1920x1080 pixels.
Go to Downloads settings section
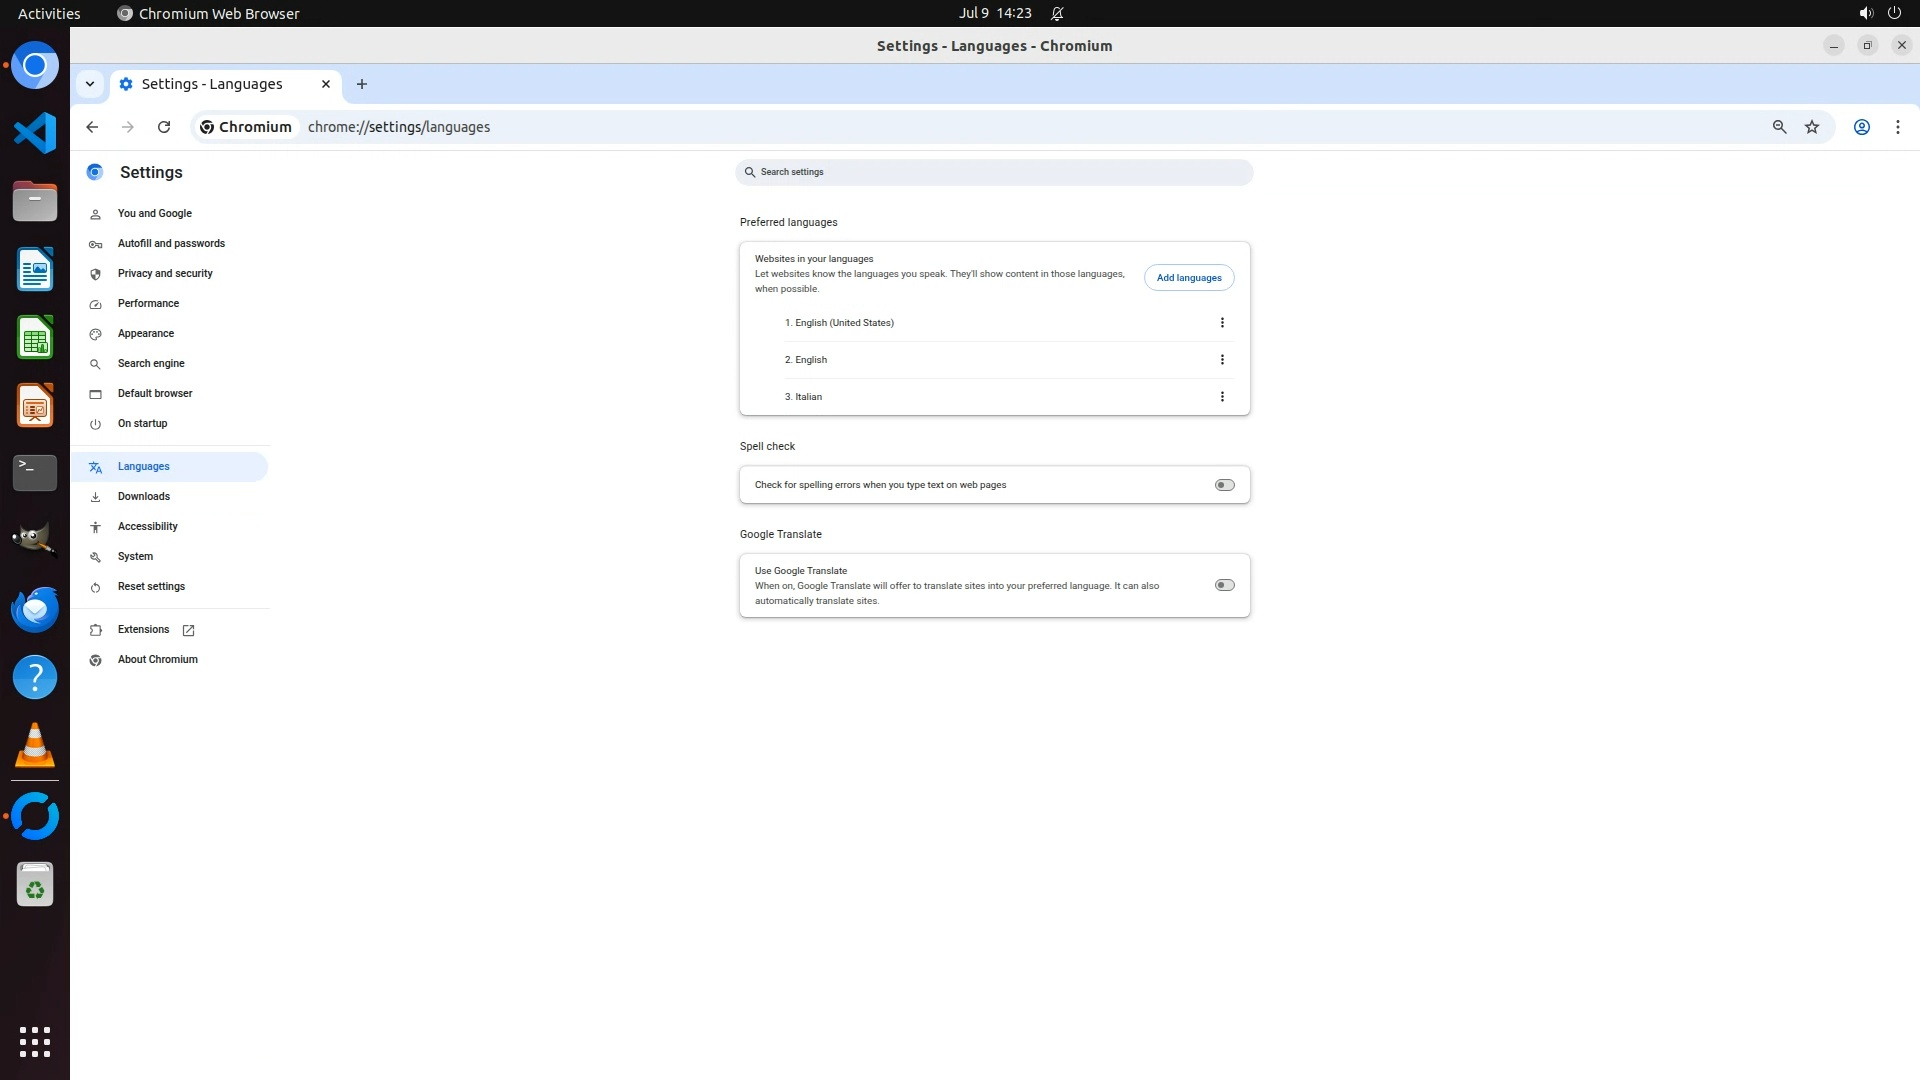(143, 496)
